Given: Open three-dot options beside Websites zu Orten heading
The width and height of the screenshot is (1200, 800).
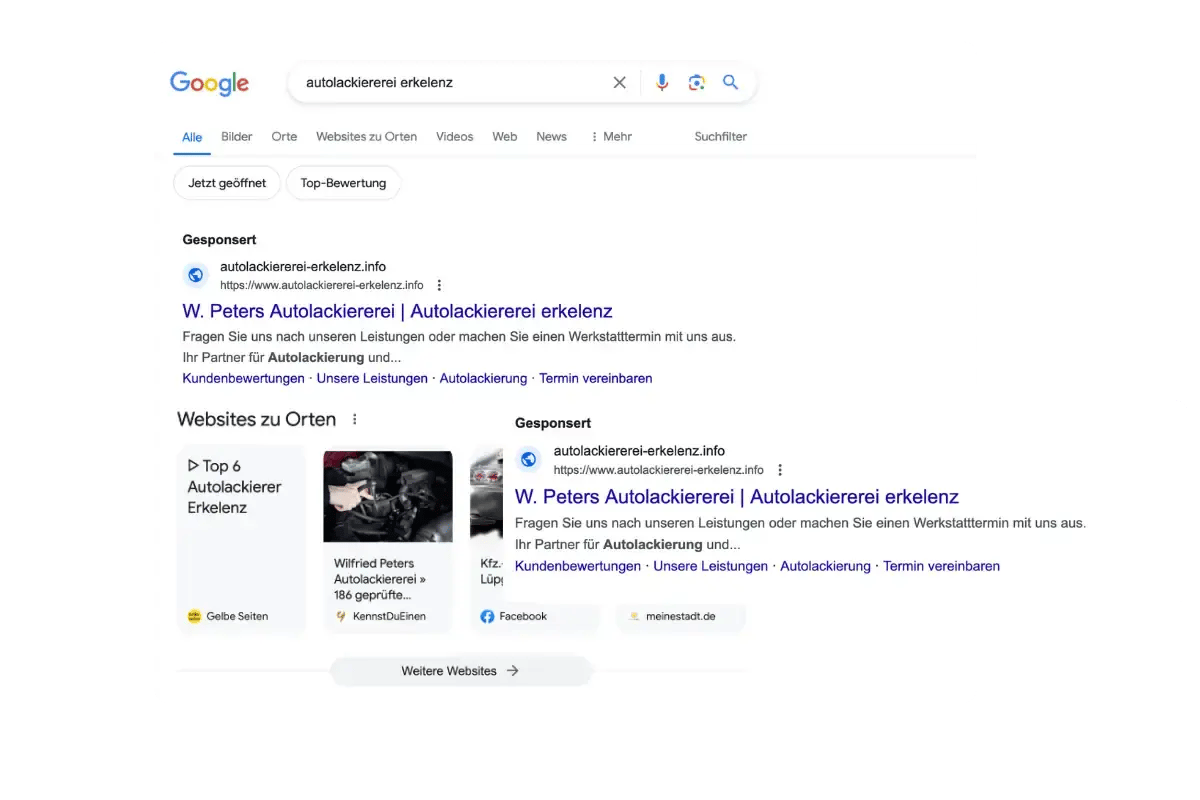Looking at the screenshot, I should [355, 420].
